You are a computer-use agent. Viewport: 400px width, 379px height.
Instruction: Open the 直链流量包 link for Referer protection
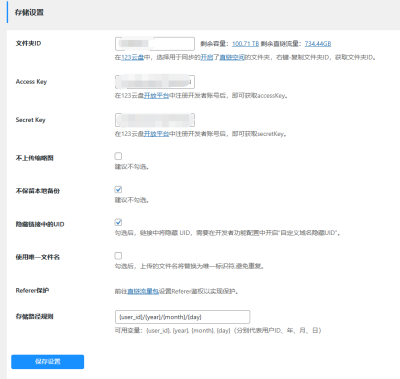point(143,291)
